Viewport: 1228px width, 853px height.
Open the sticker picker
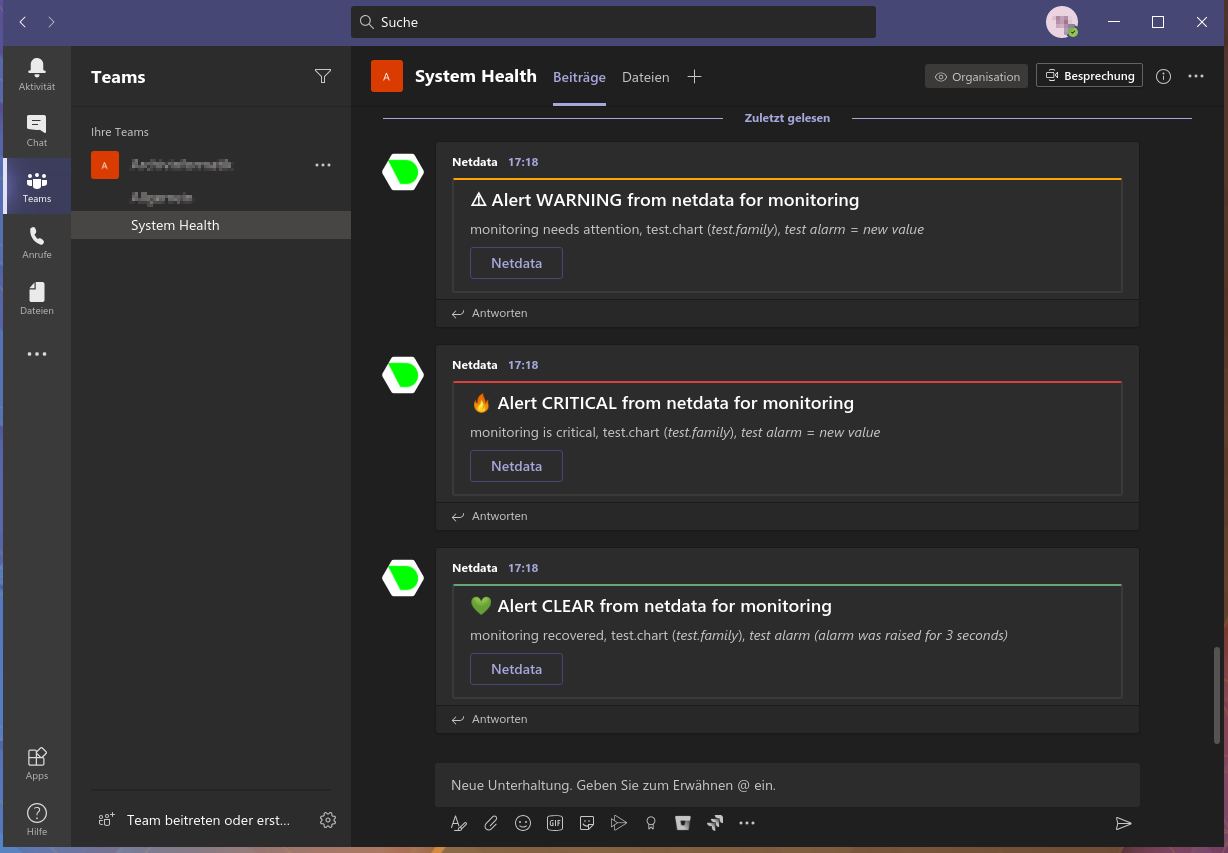(587, 823)
